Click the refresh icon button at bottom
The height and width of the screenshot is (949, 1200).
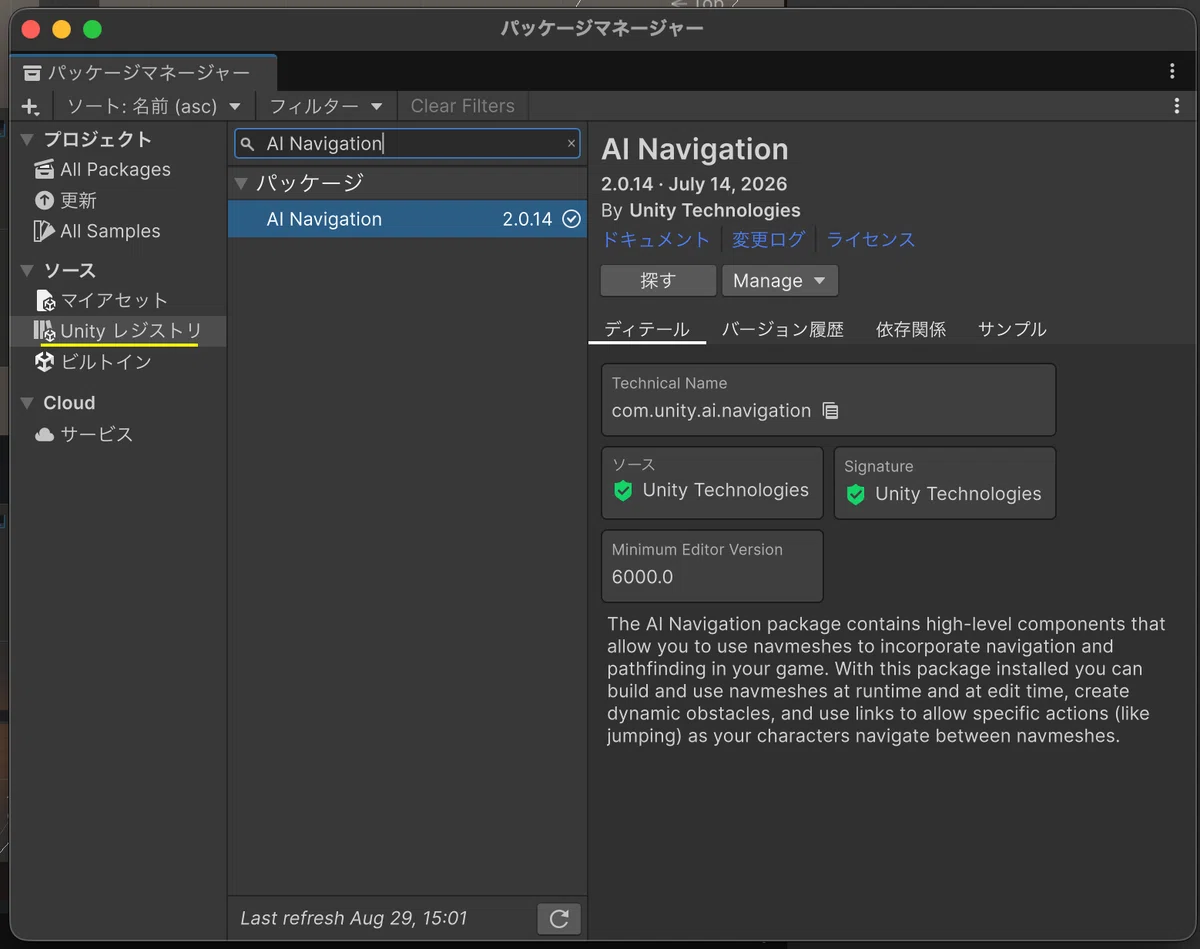(559, 919)
